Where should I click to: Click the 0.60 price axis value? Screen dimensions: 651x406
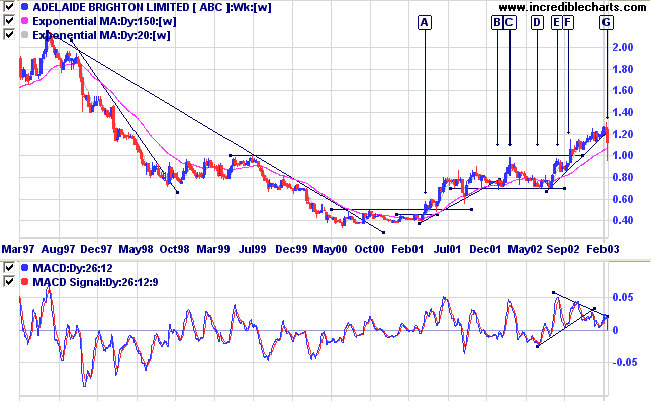click(x=623, y=199)
